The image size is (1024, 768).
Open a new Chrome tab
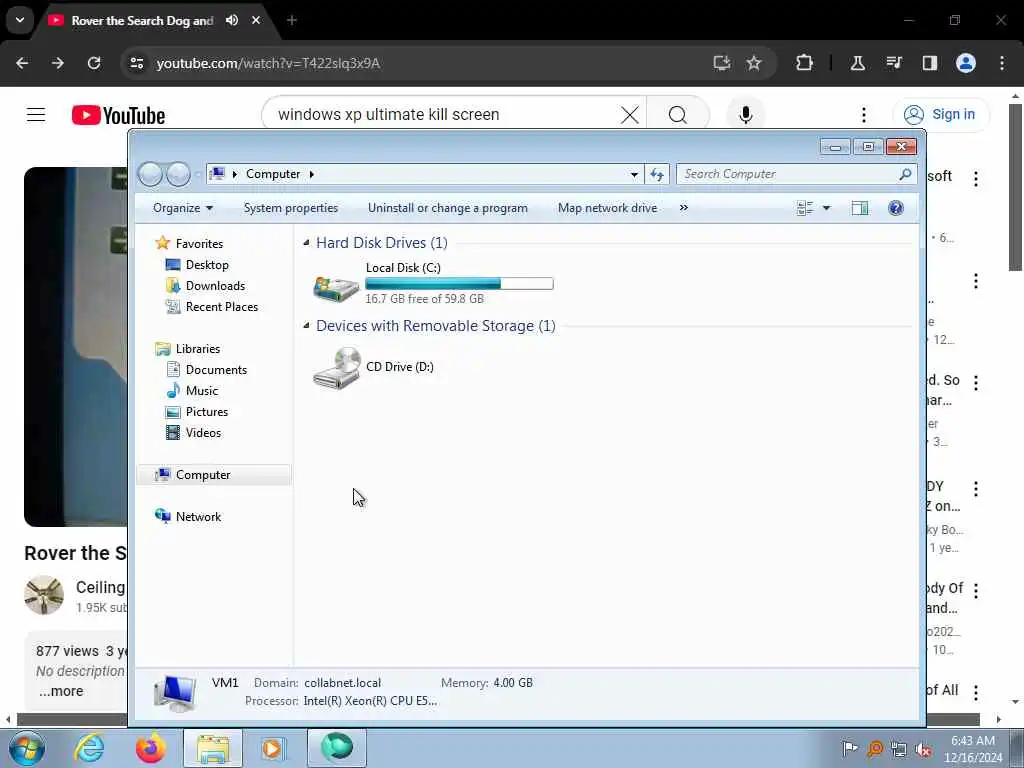(x=292, y=20)
